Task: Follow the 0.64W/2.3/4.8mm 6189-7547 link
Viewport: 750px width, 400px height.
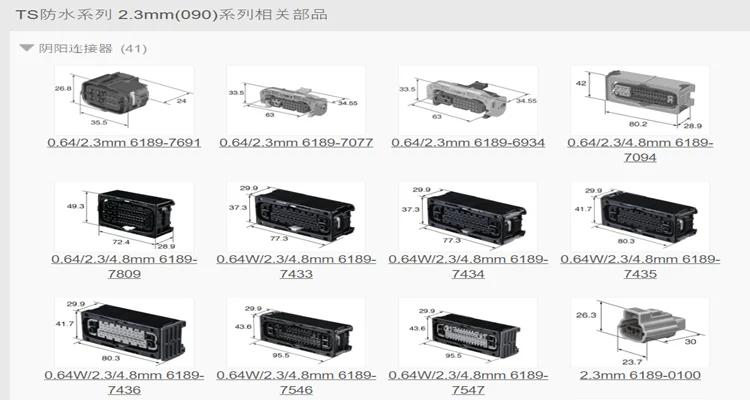Action: 468,382
